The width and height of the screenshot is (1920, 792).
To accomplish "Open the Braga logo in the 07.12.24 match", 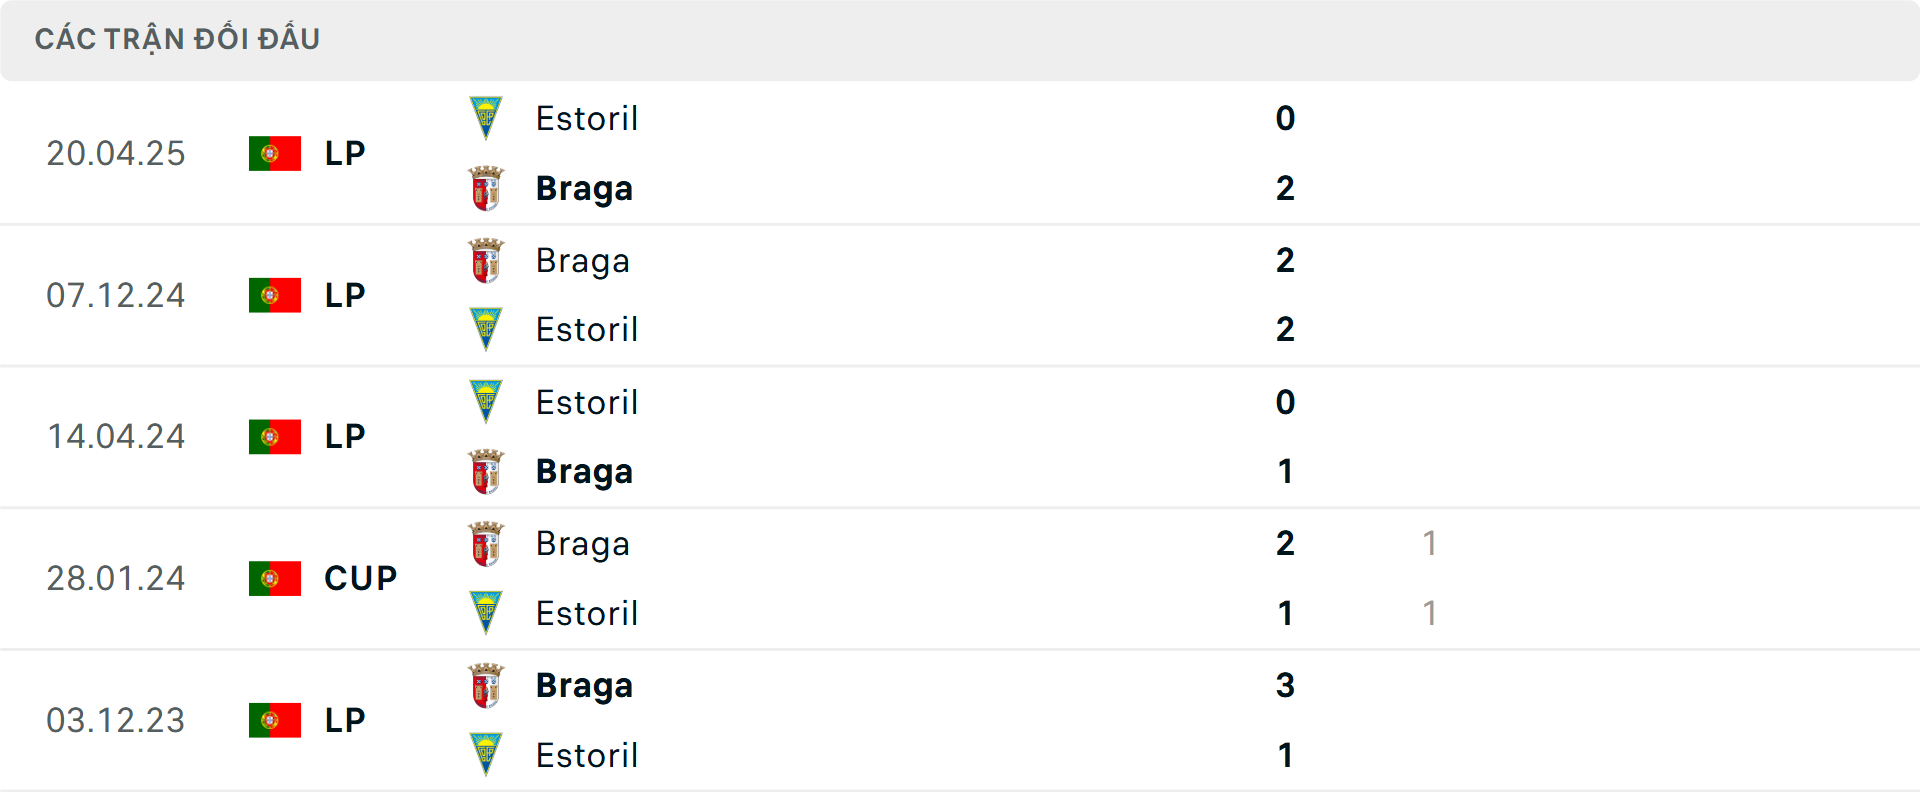I will (x=486, y=259).
